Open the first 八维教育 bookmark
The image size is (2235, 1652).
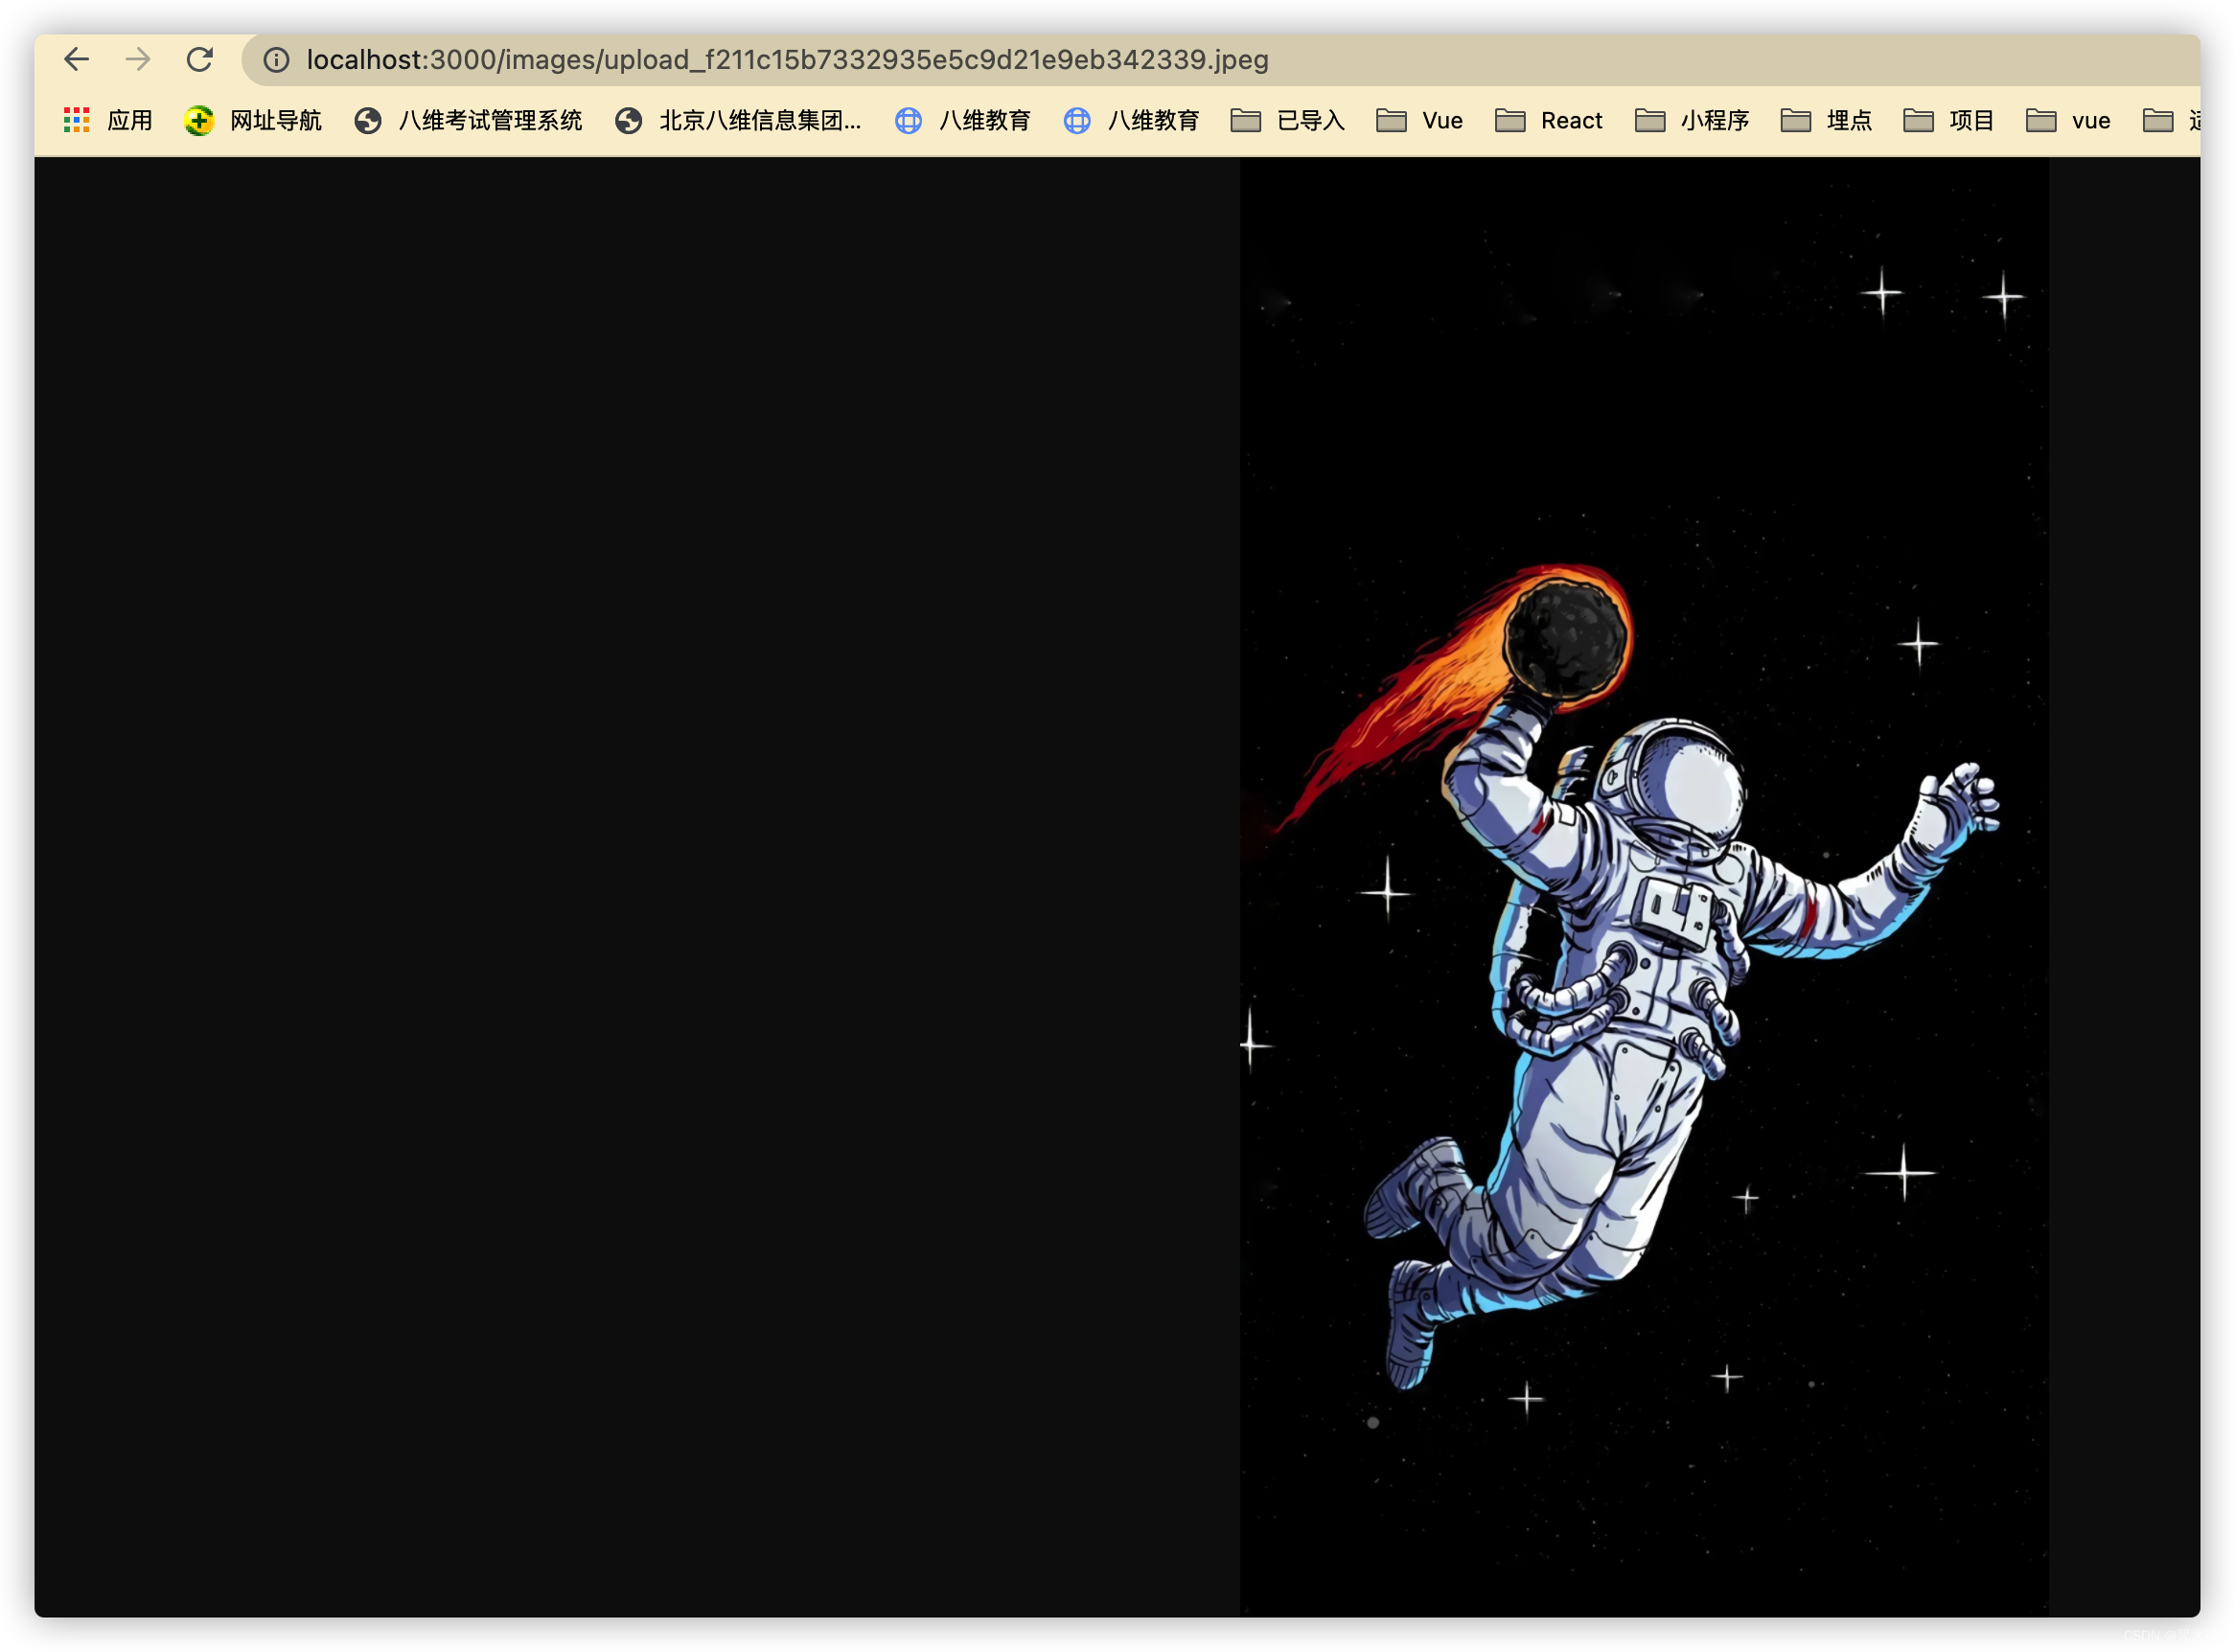tap(963, 121)
